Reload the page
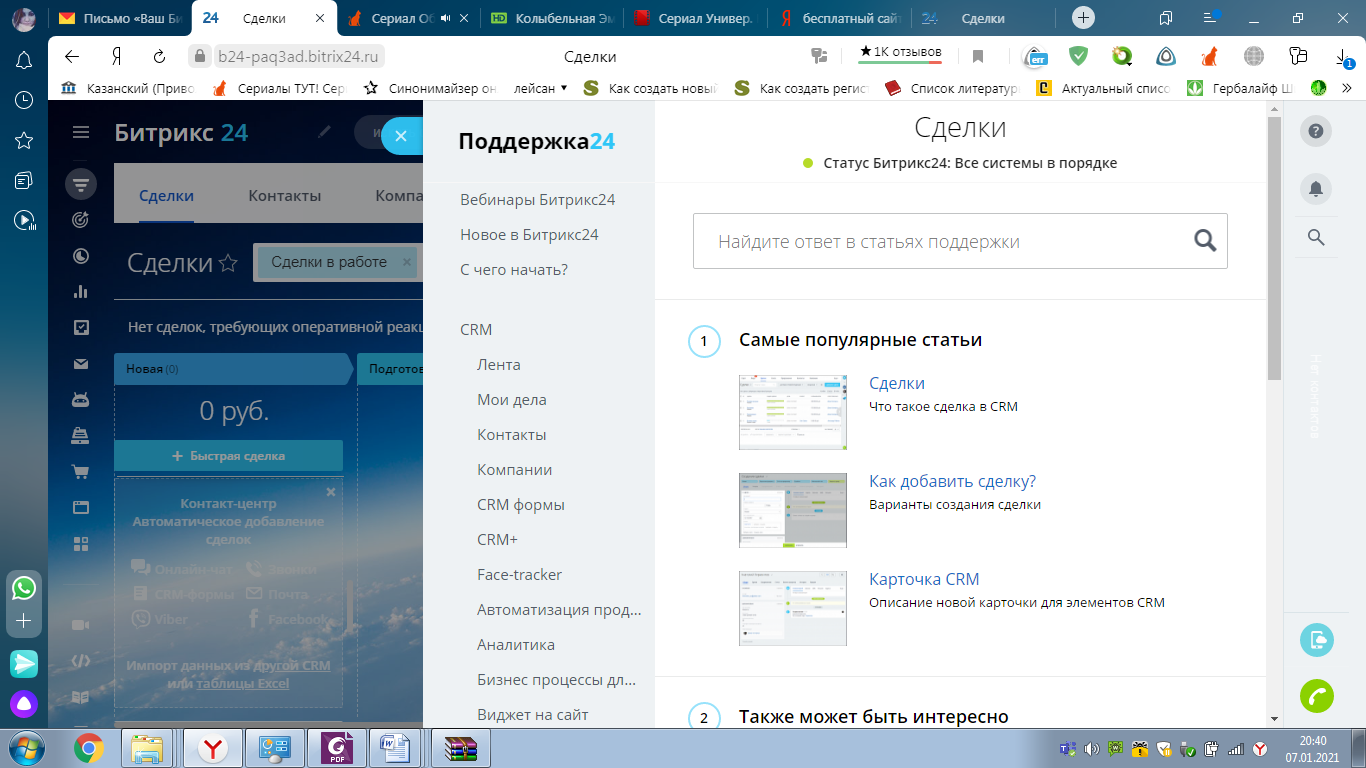 coord(159,57)
